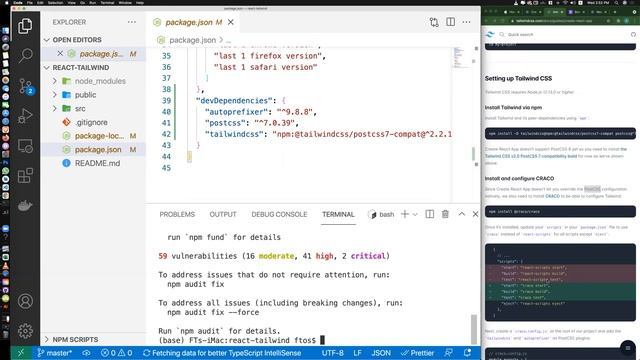
Task: Open the Apple menu in menu bar
Action: click(7, 2)
